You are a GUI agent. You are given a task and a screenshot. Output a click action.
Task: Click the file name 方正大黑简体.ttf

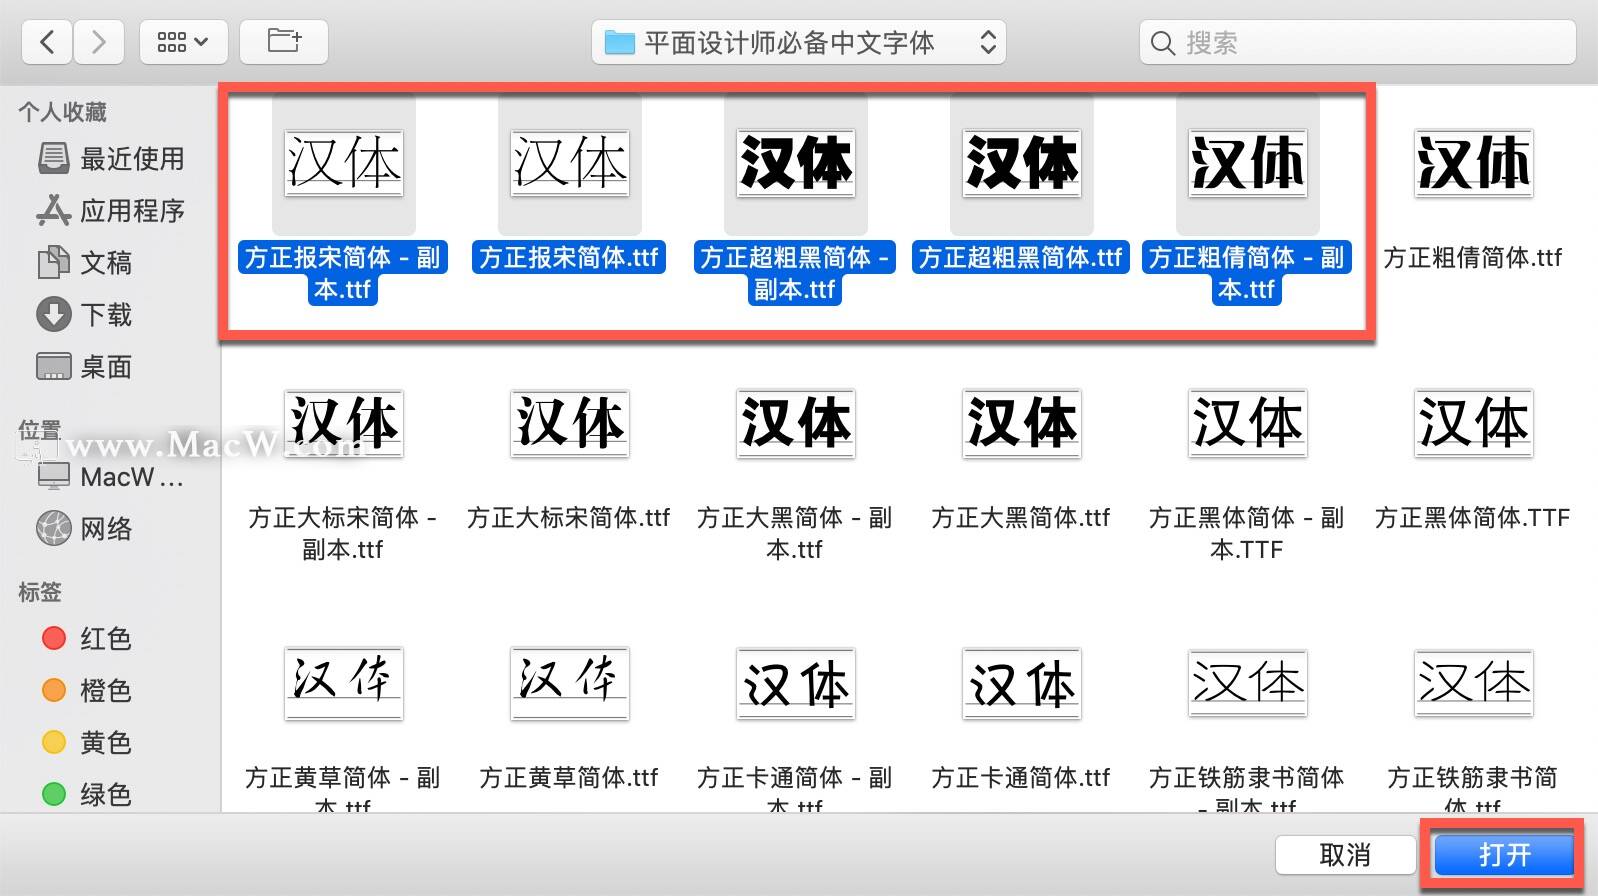[1021, 518]
